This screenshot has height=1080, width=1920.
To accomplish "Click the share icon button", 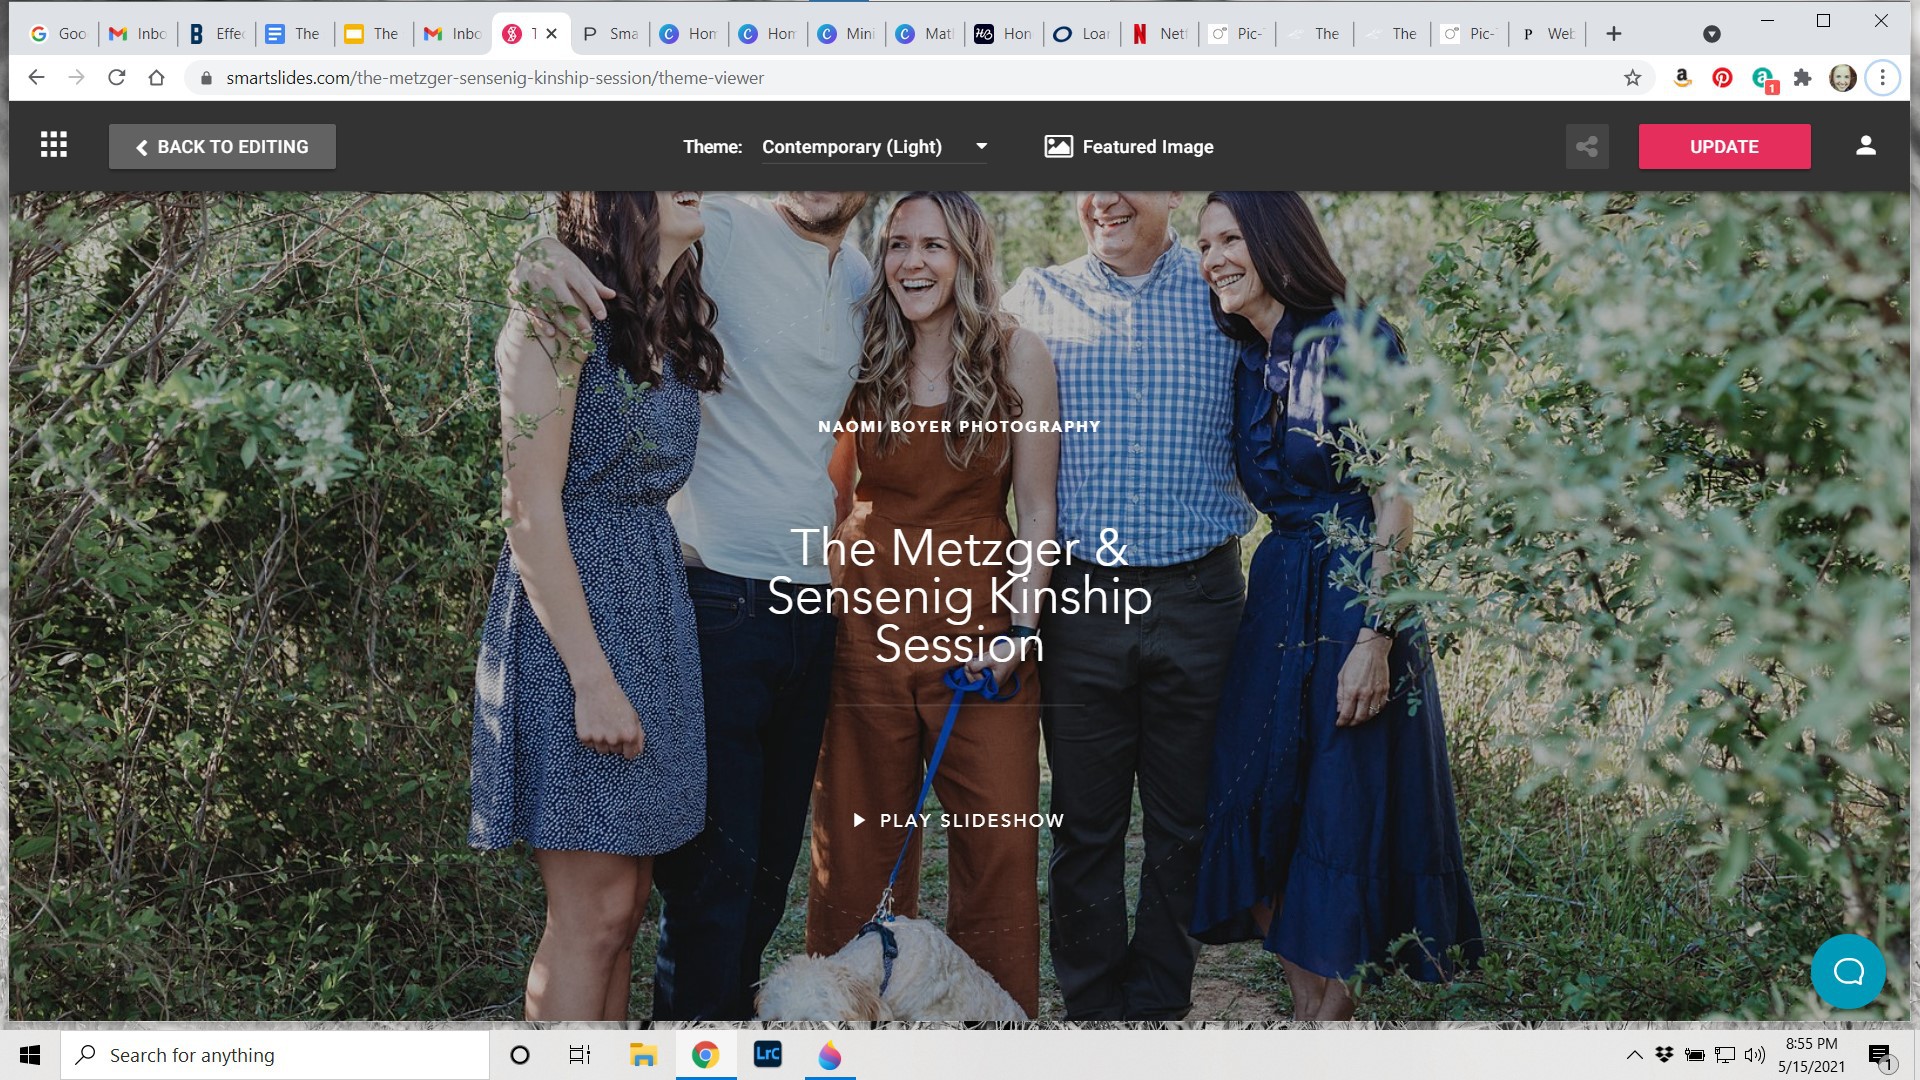I will click(1587, 147).
